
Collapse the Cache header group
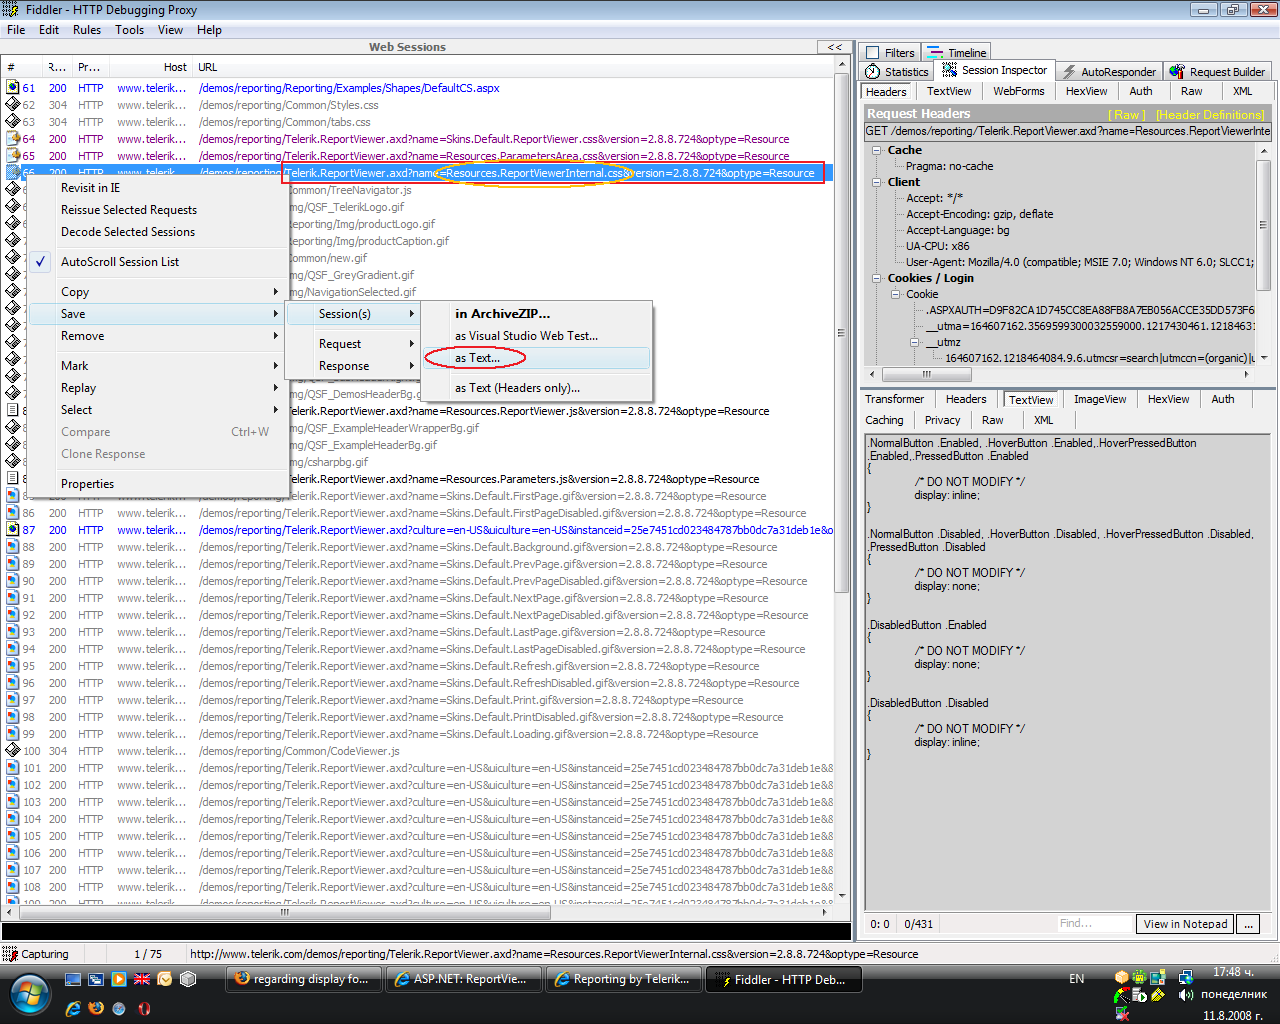pyautogui.click(x=876, y=150)
